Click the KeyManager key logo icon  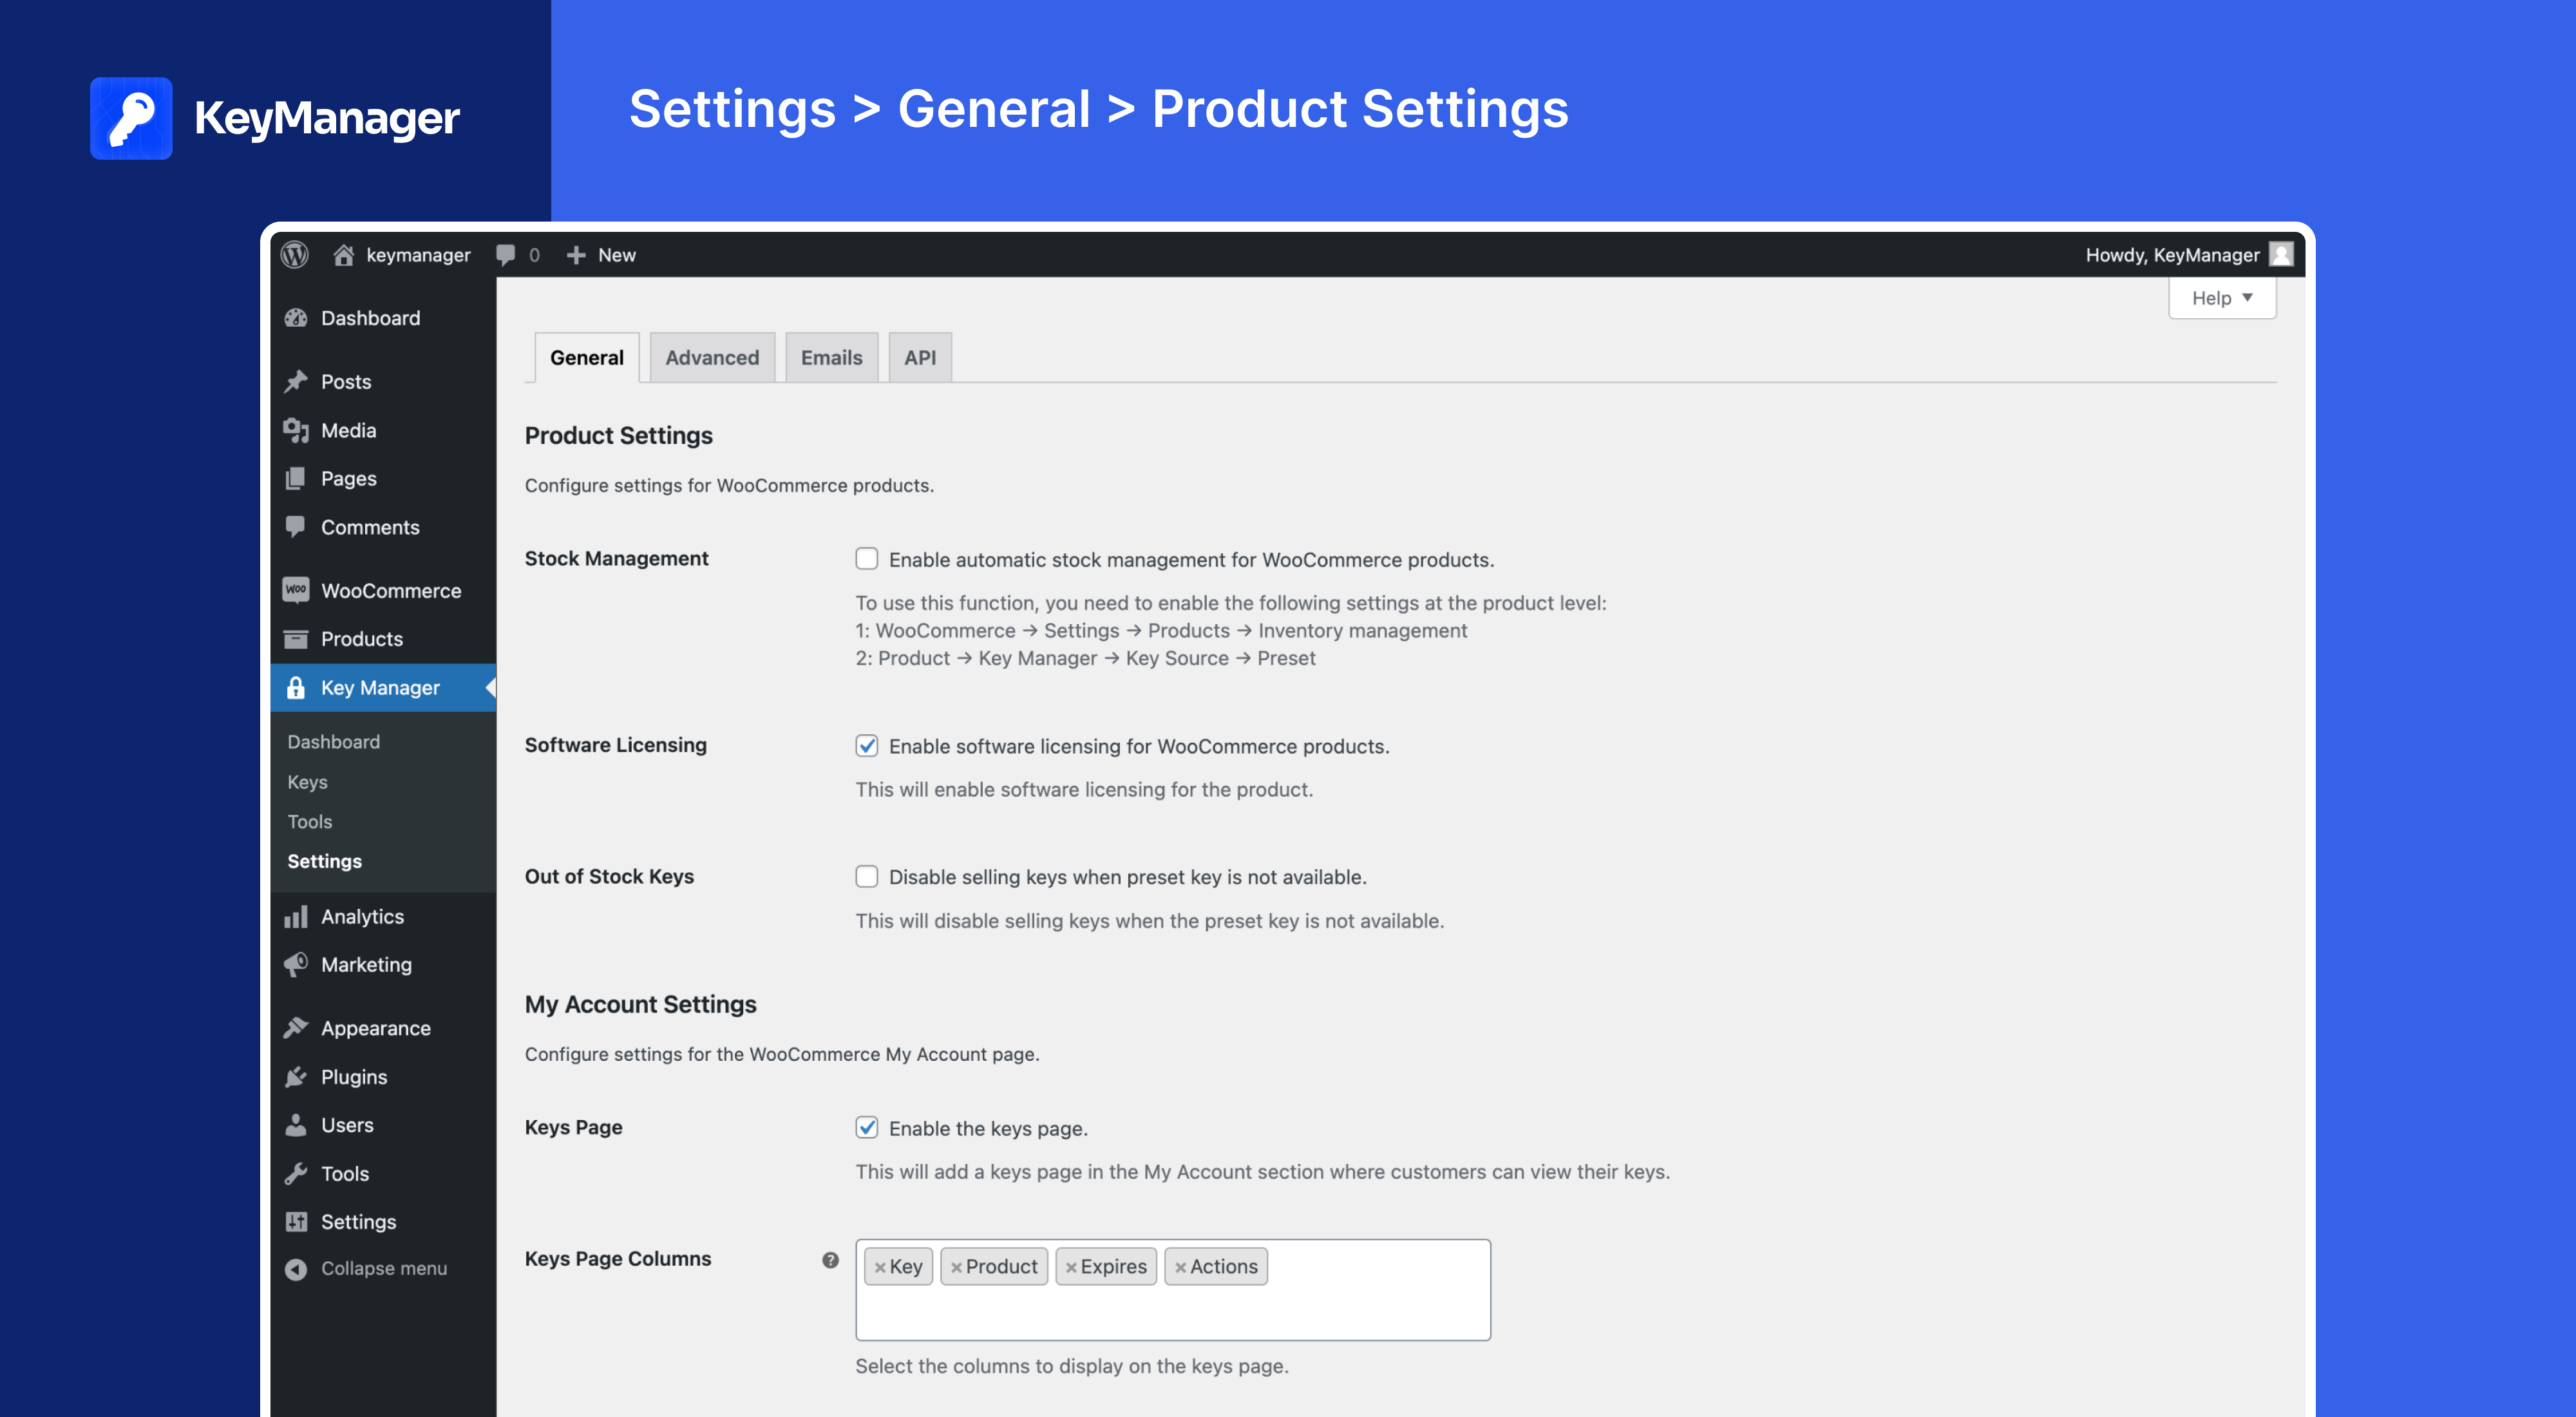click(131, 118)
